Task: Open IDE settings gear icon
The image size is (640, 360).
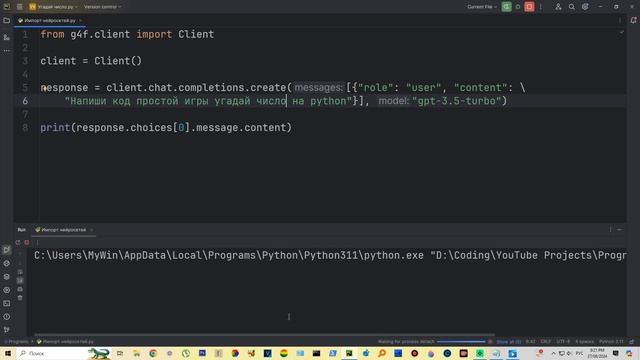Action: pos(585,7)
